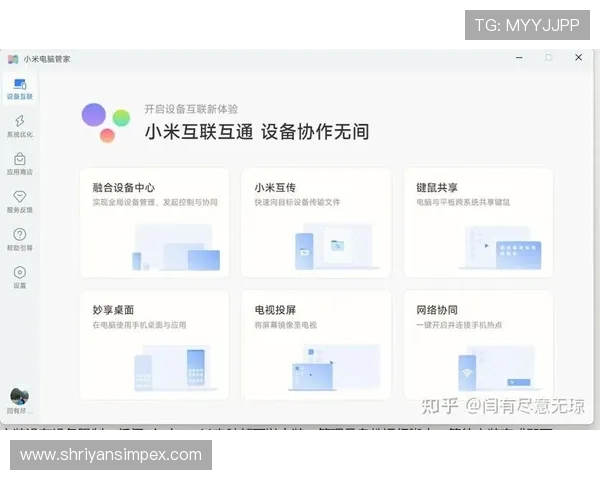
Task: Click the user avatar at sidebar bottom
Action: point(20,396)
